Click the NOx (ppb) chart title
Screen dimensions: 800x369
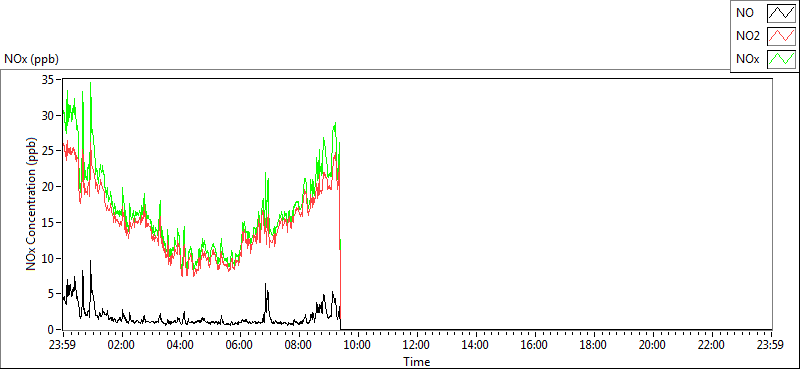pyautogui.click(x=32, y=59)
